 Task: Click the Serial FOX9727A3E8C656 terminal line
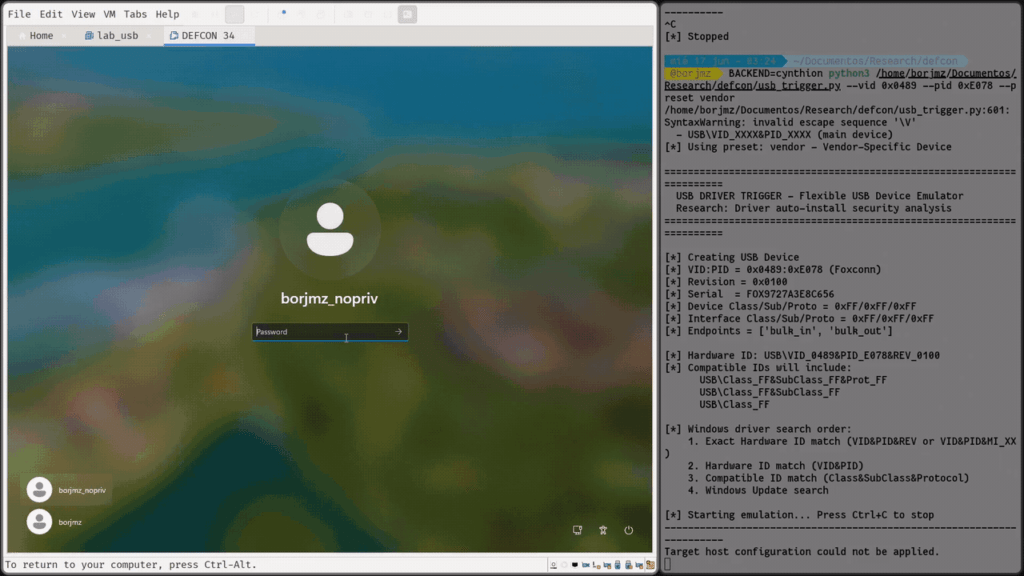click(750, 295)
